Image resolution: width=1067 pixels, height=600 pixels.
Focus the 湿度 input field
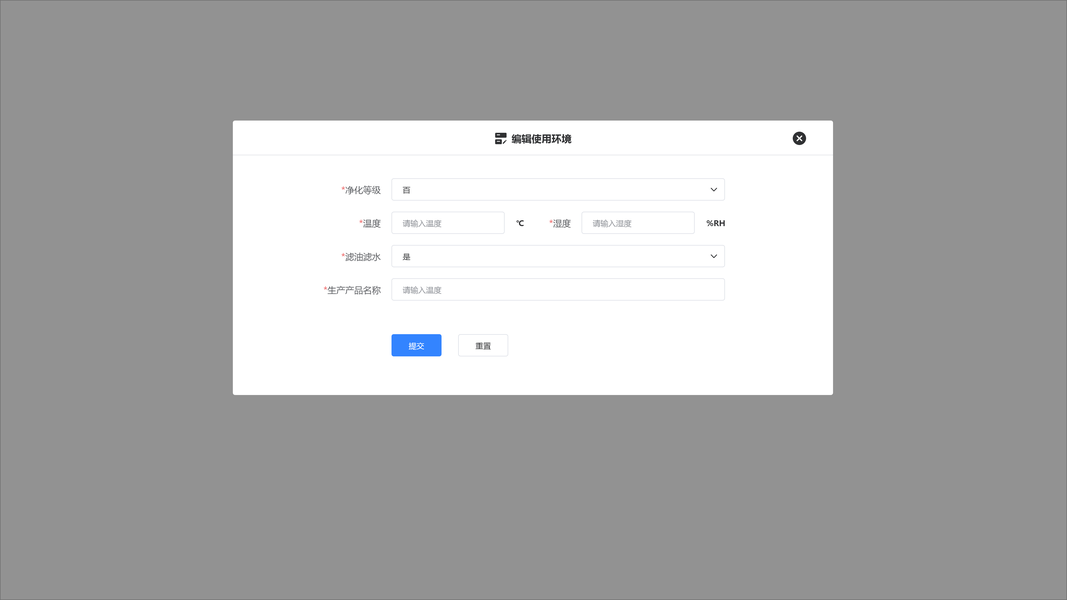(638, 223)
